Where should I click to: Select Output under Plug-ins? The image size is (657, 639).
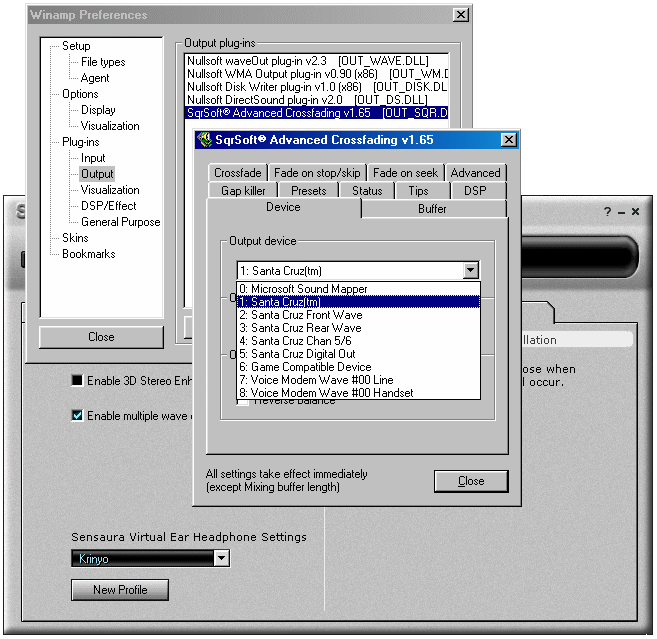(97, 174)
